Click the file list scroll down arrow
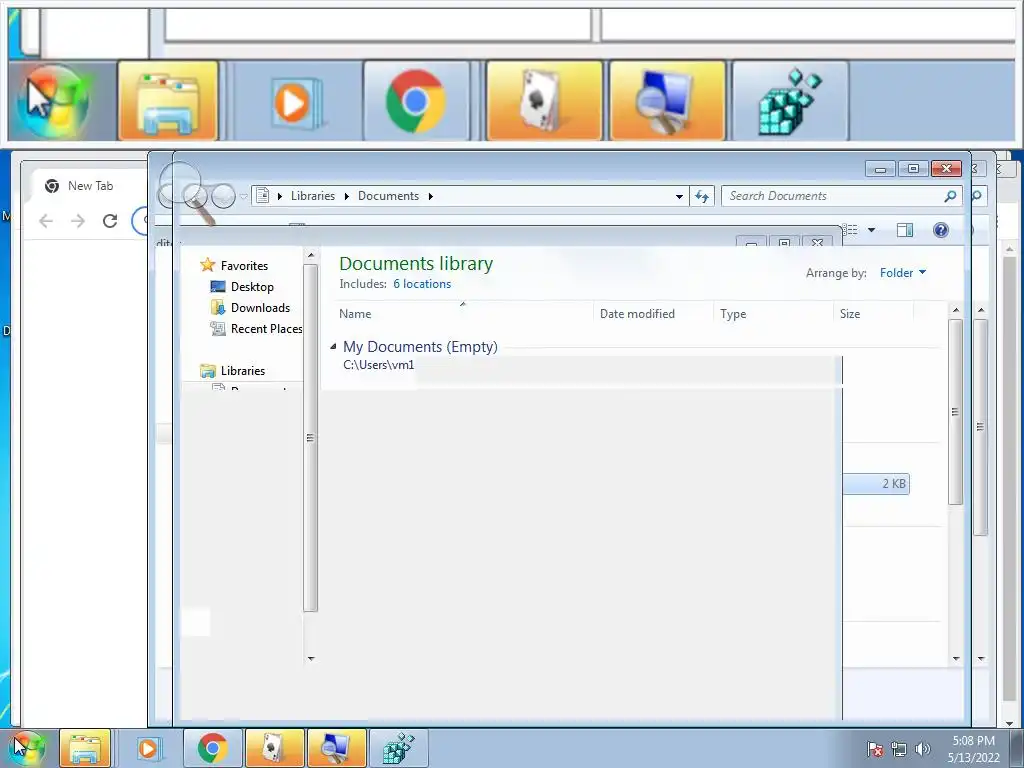The height and width of the screenshot is (768, 1024). 956,658
